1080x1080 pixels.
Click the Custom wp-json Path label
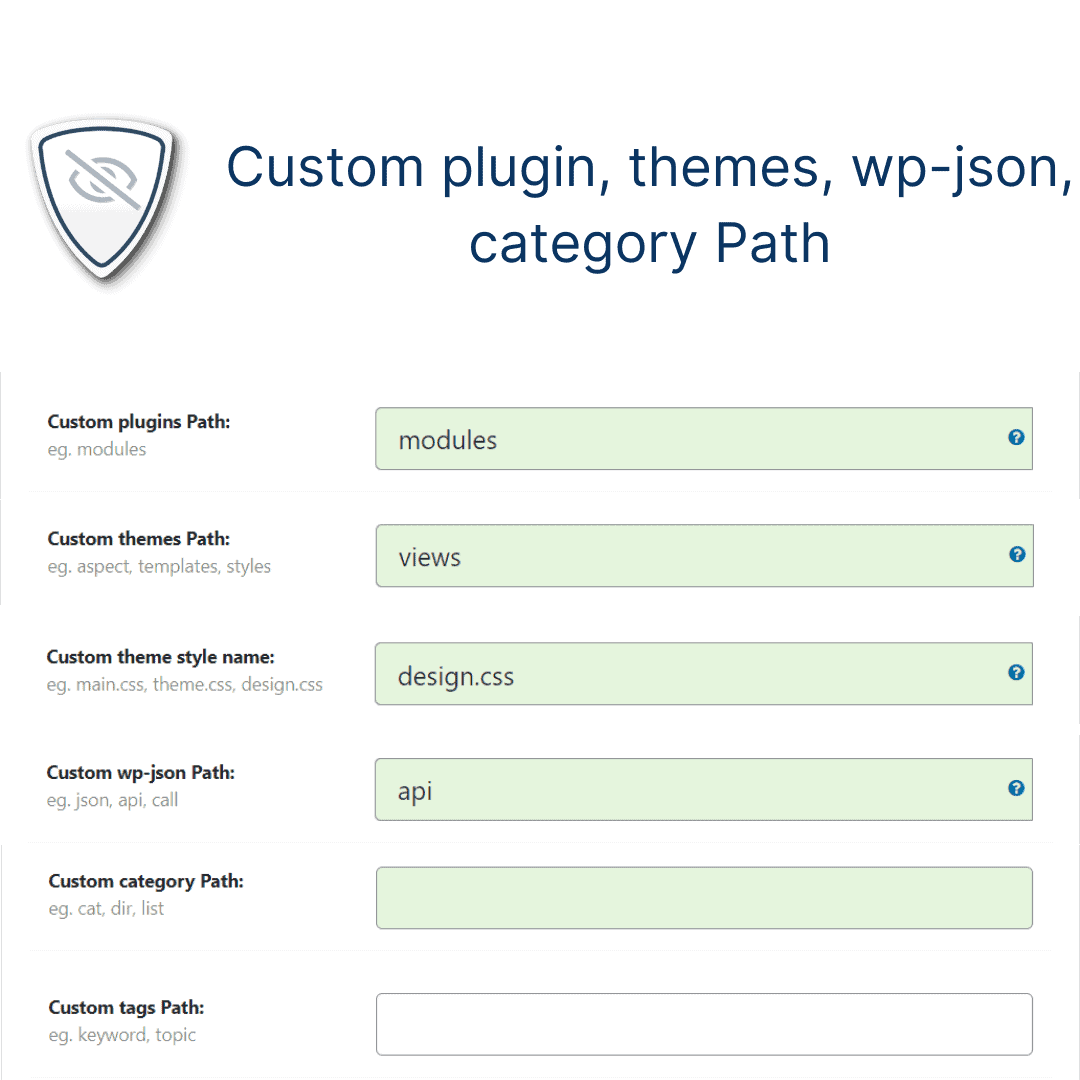point(141,773)
